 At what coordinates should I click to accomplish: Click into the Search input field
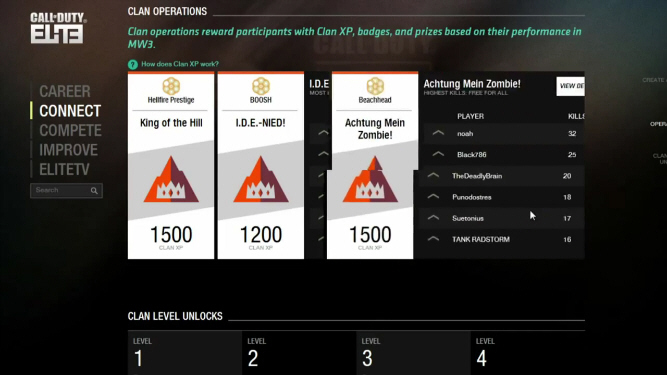click(62, 190)
